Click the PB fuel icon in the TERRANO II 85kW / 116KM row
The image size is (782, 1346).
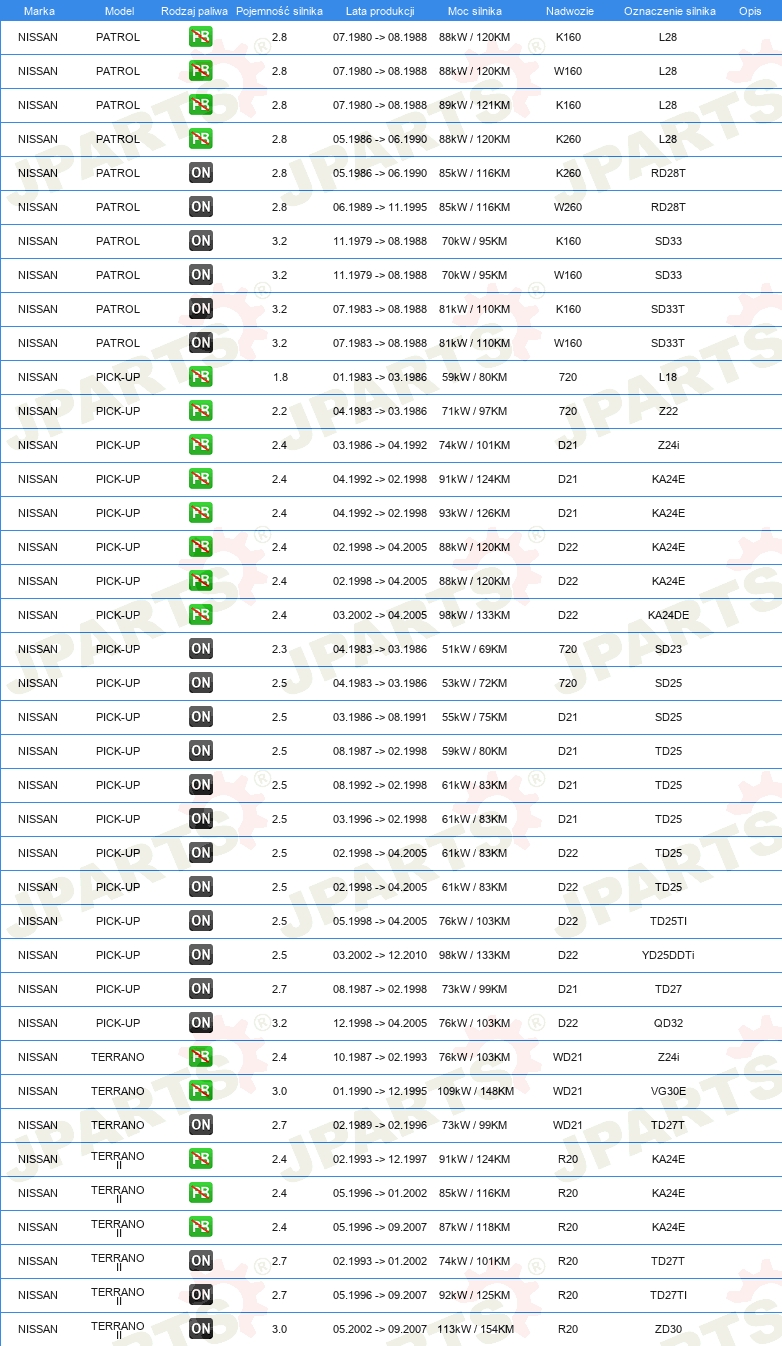point(201,1193)
